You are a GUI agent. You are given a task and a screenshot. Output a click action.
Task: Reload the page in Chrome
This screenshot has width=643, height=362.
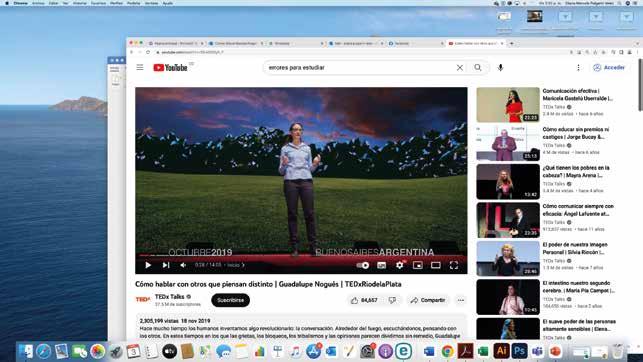tap(148, 52)
